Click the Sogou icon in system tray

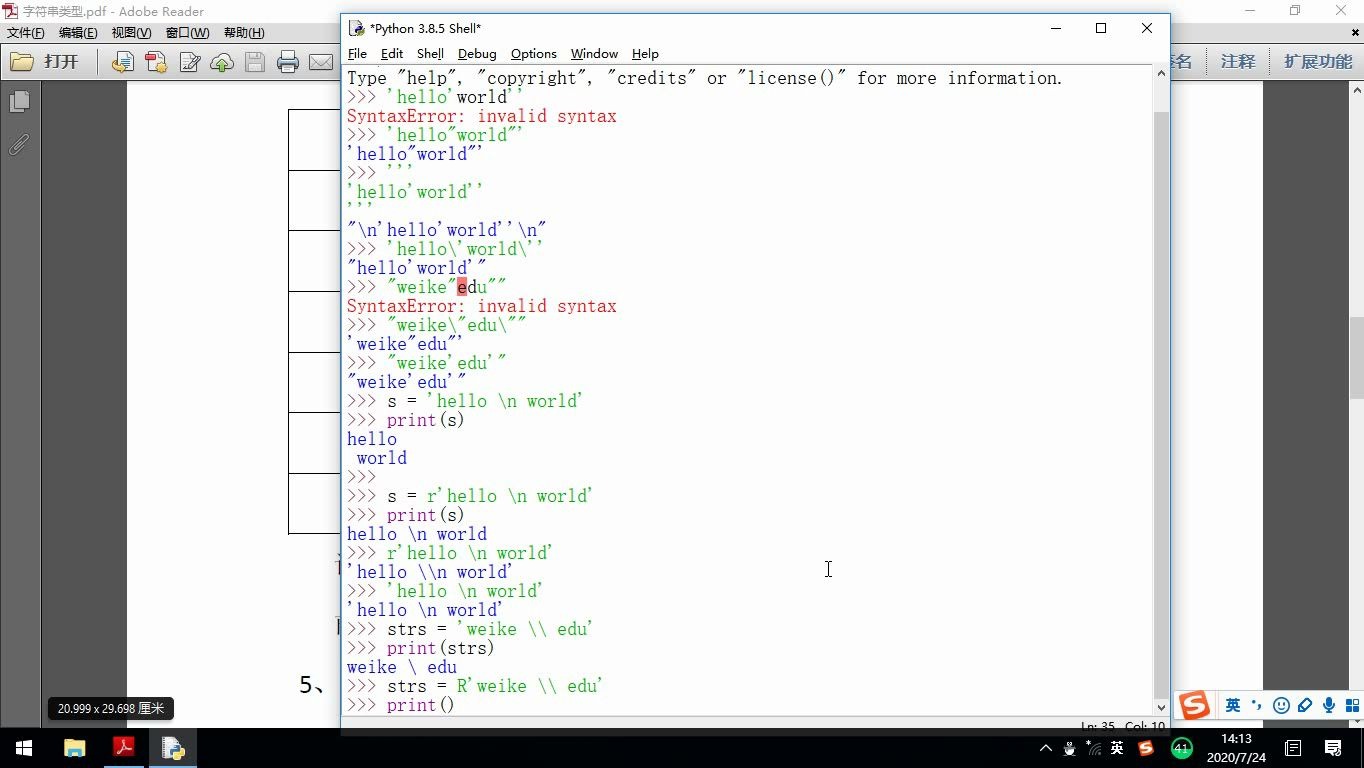pyautogui.click(x=1146, y=748)
